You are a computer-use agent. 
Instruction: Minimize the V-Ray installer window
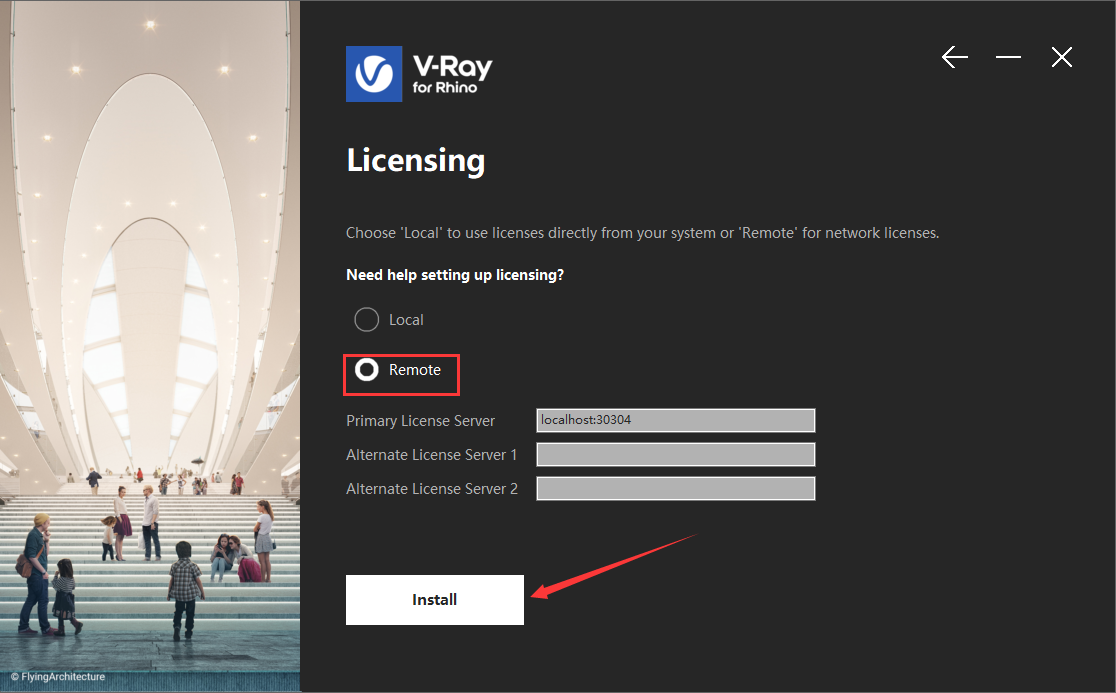1008,57
